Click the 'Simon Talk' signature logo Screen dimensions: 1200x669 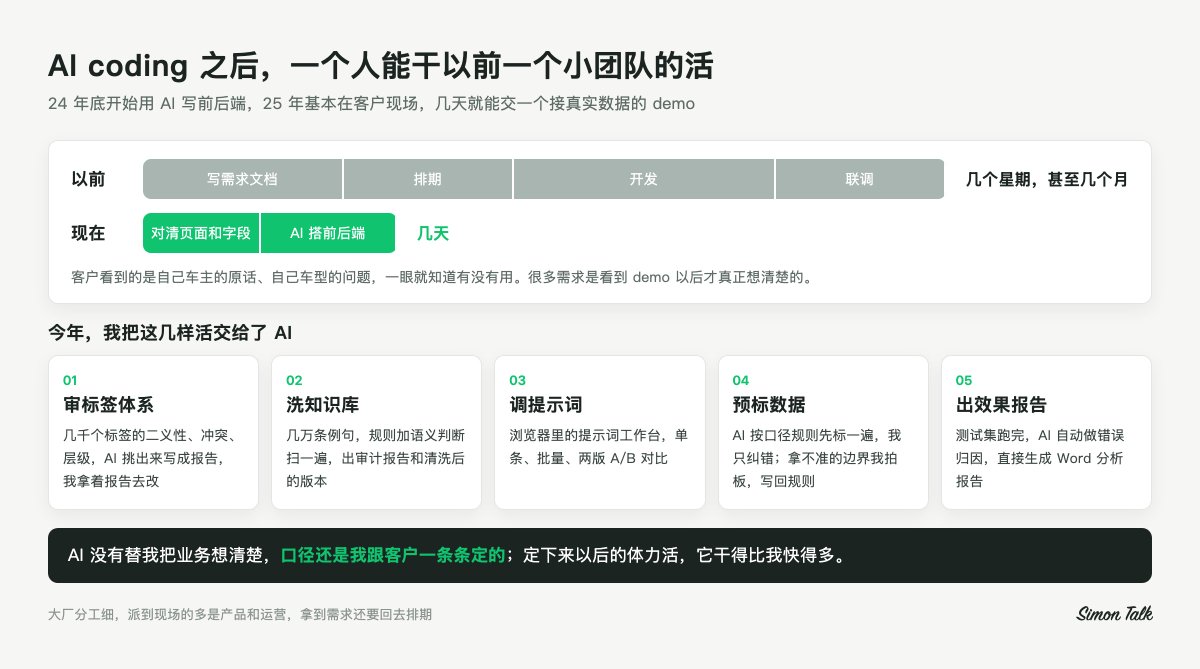[x=1114, y=614]
